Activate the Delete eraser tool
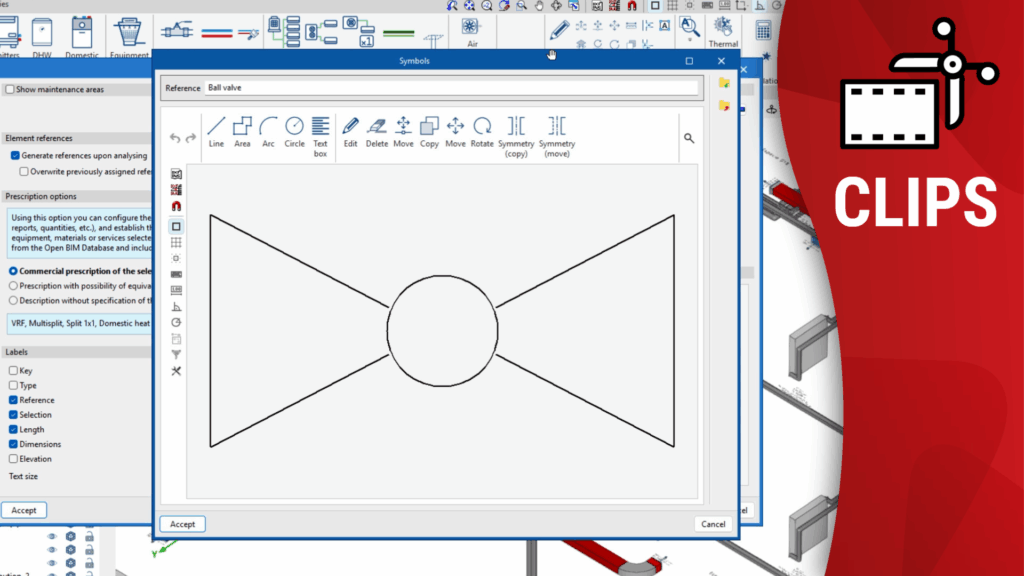1024x576 pixels. coord(376,130)
